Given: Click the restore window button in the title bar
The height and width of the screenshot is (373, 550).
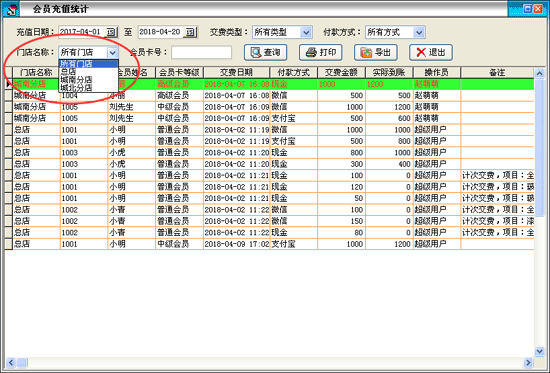Looking at the screenshot, I should [527, 9].
